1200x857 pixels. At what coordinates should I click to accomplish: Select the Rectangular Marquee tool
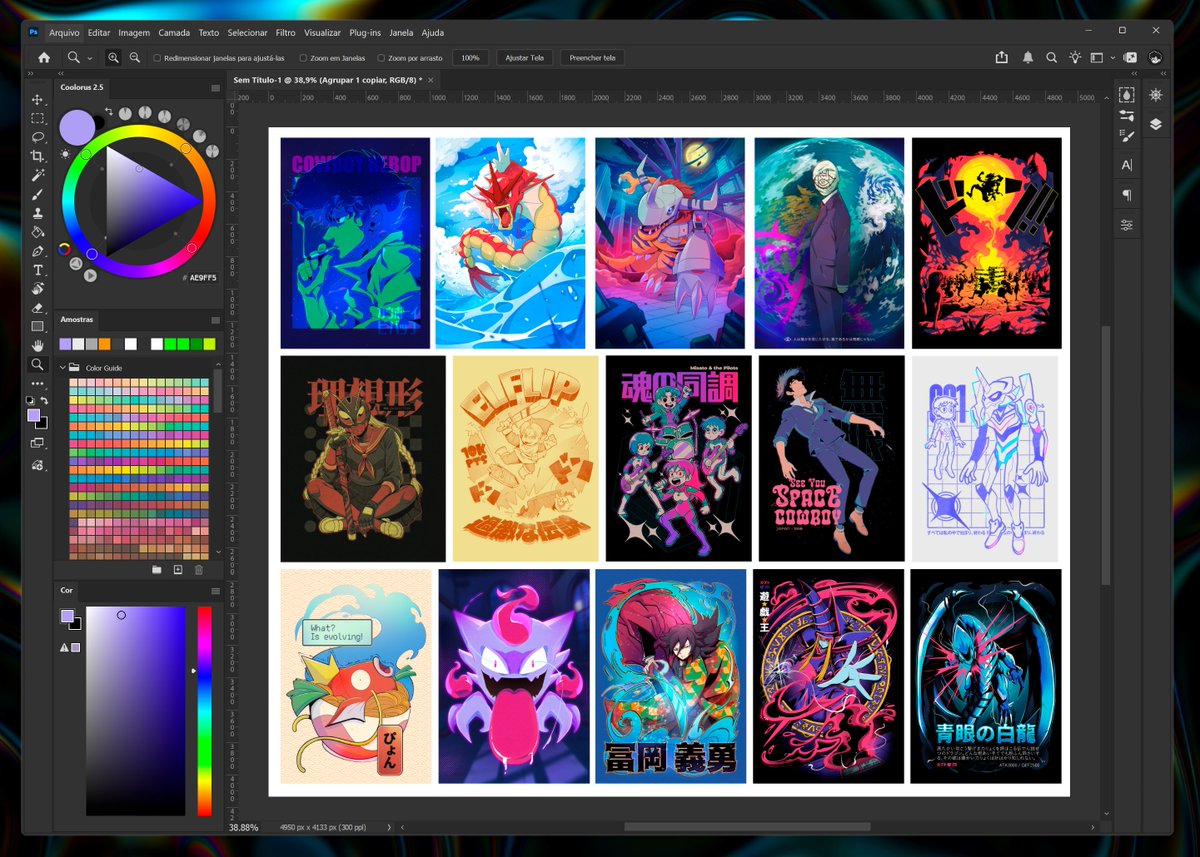37,118
